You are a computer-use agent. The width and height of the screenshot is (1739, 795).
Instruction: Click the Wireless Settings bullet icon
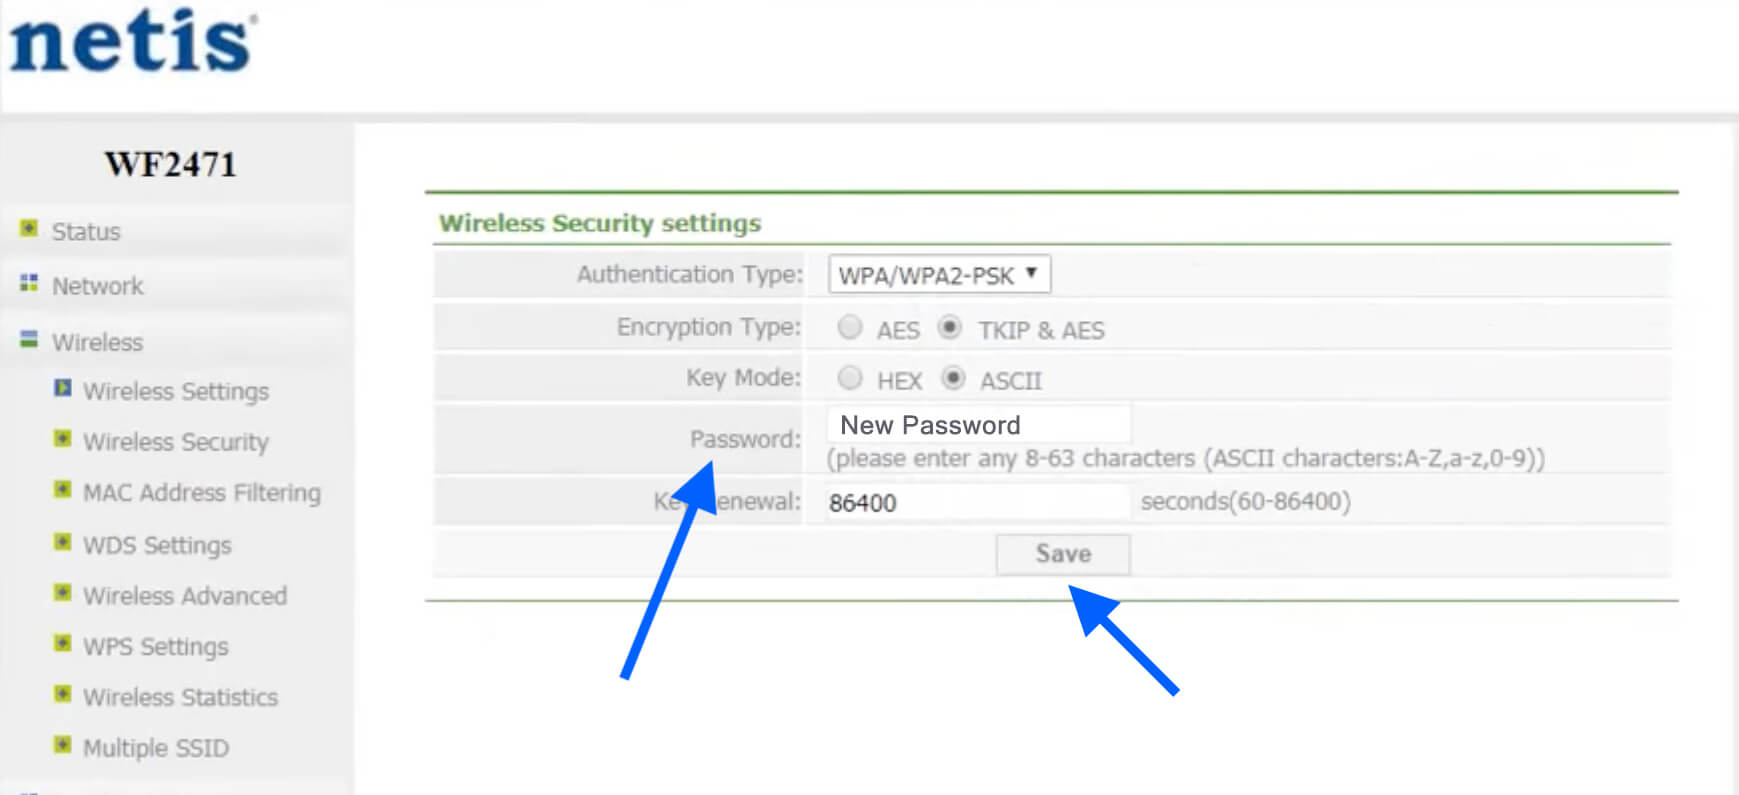coord(63,388)
